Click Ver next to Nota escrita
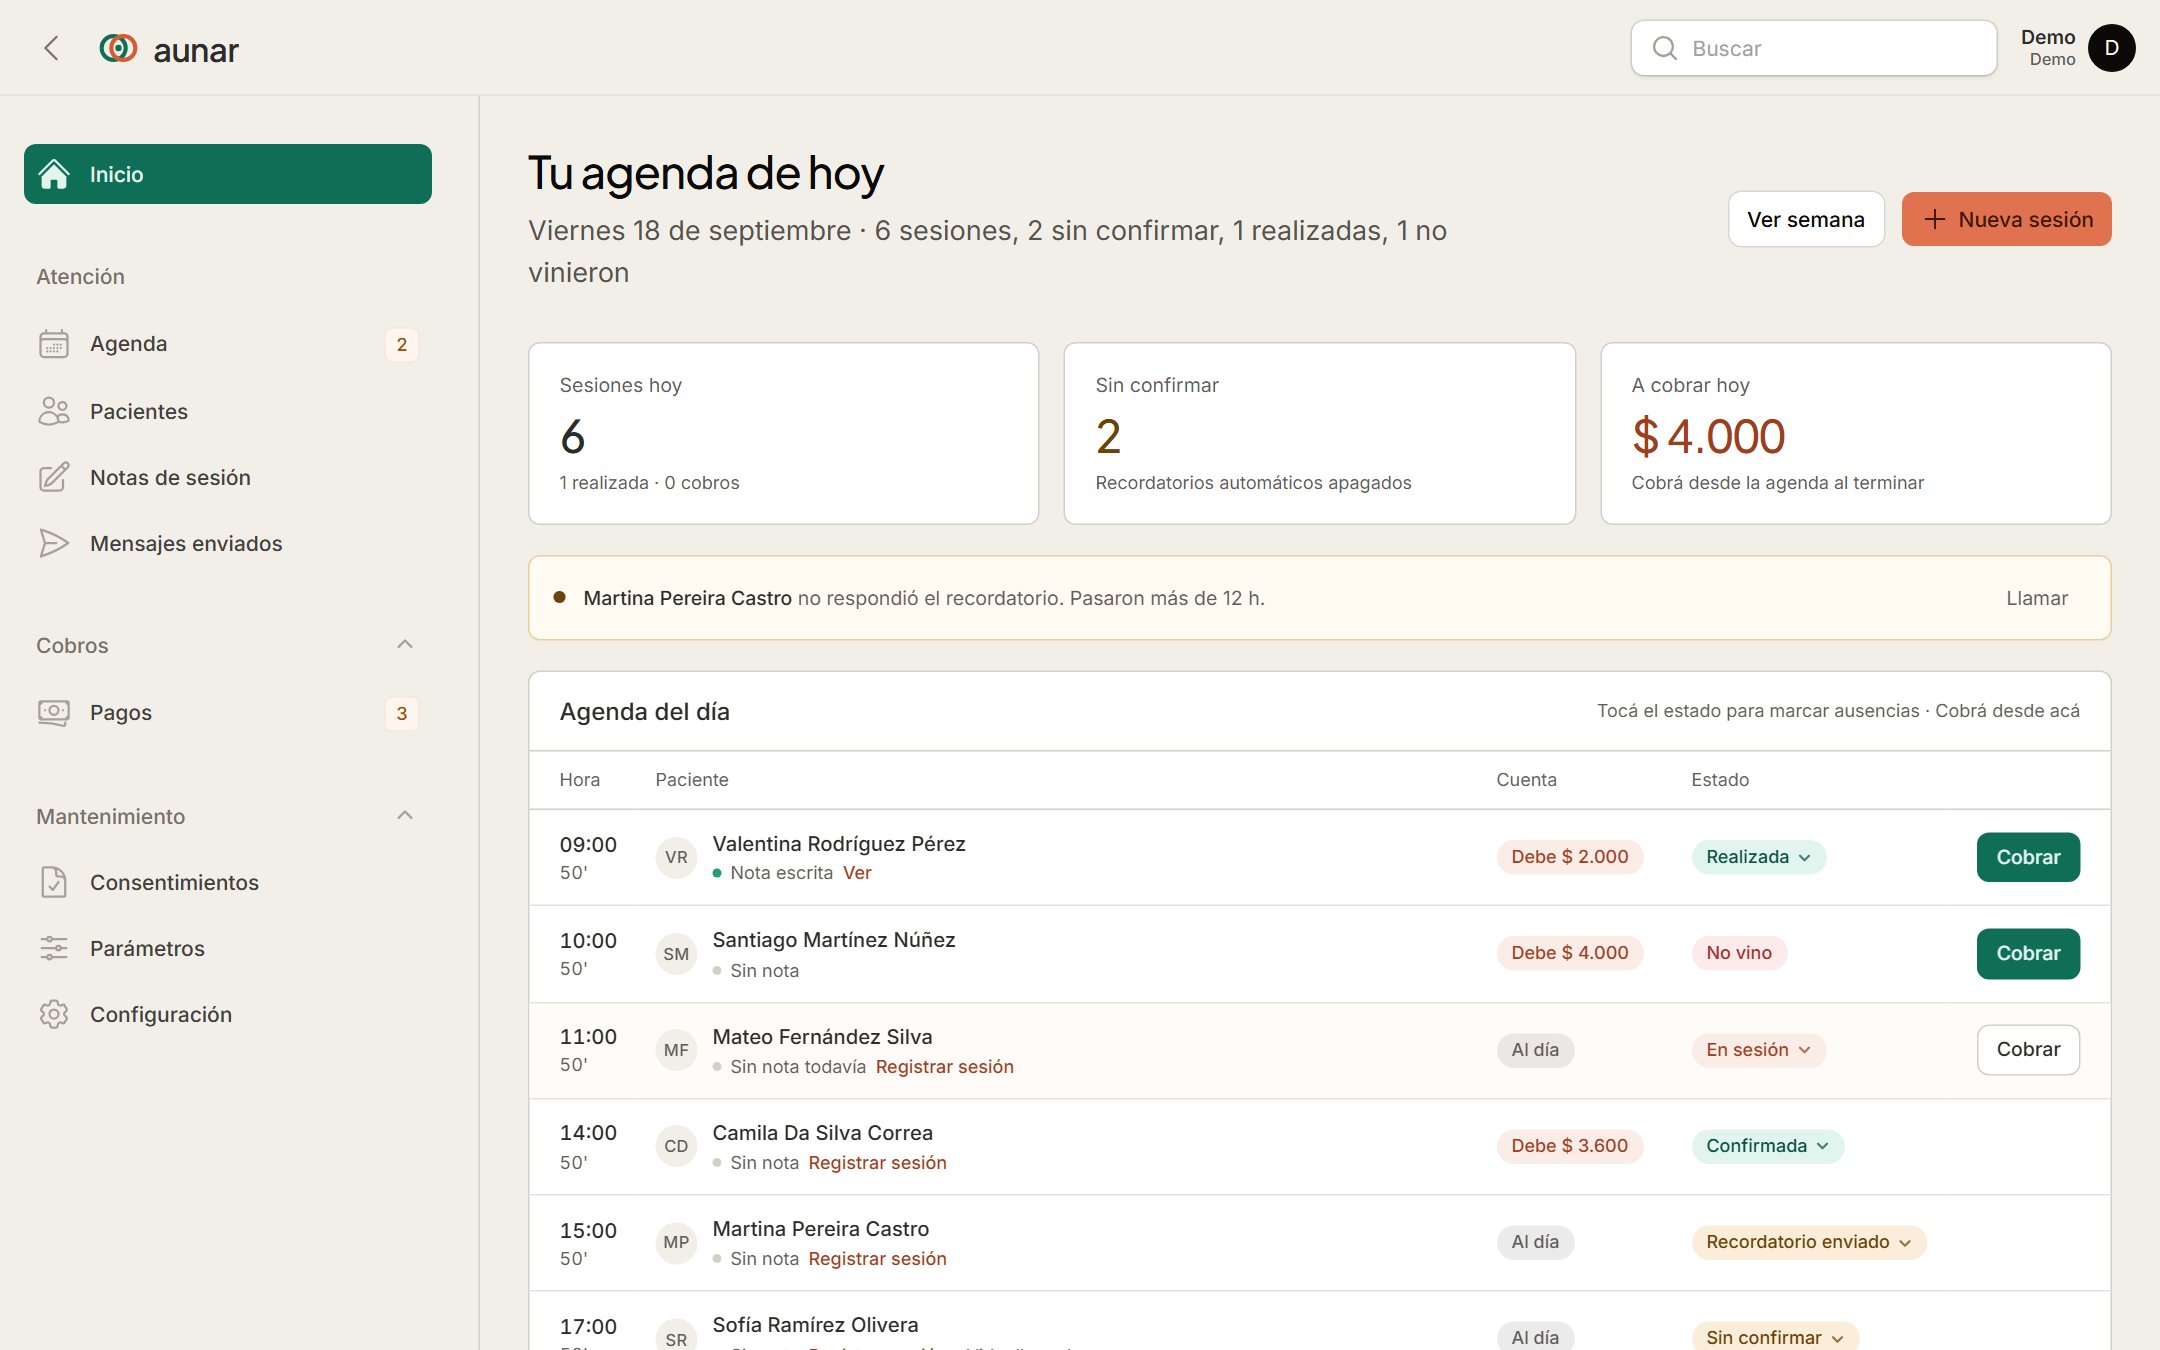Image resolution: width=2160 pixels, height=1350 pixels. (857, 873)
